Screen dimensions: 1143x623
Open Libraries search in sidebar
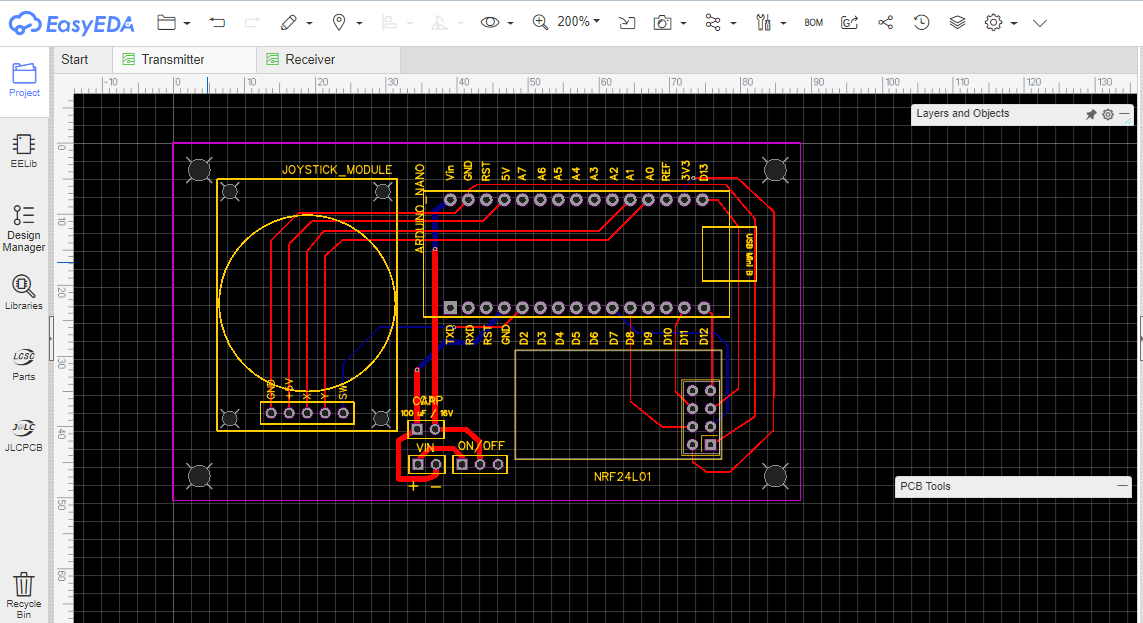pyautogui.click(x=24, y=292)
